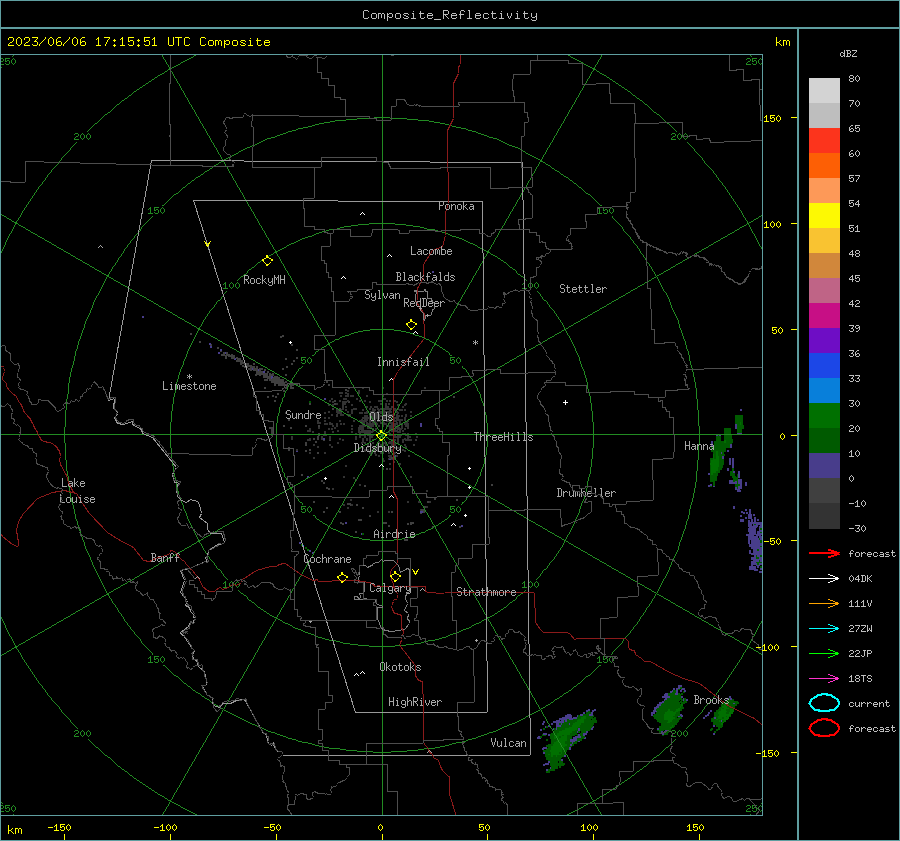Screen dimensions: 900x841
Task: Select the blue 36-33 dBZ swatch
Action: coord(824,366)
